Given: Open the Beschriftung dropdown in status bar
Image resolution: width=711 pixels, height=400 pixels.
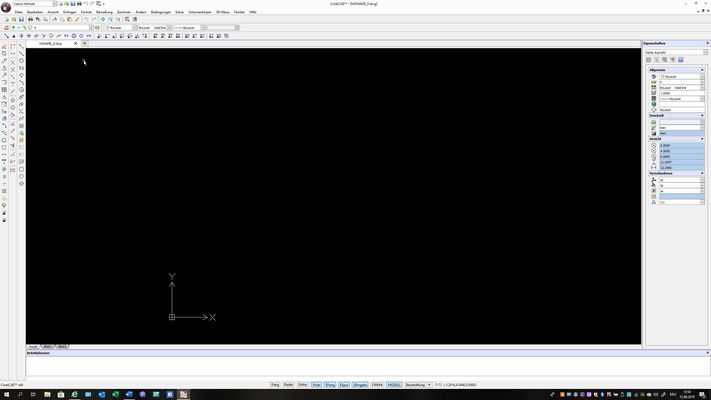Looking at the screenshot, I should tap(418, 385).
